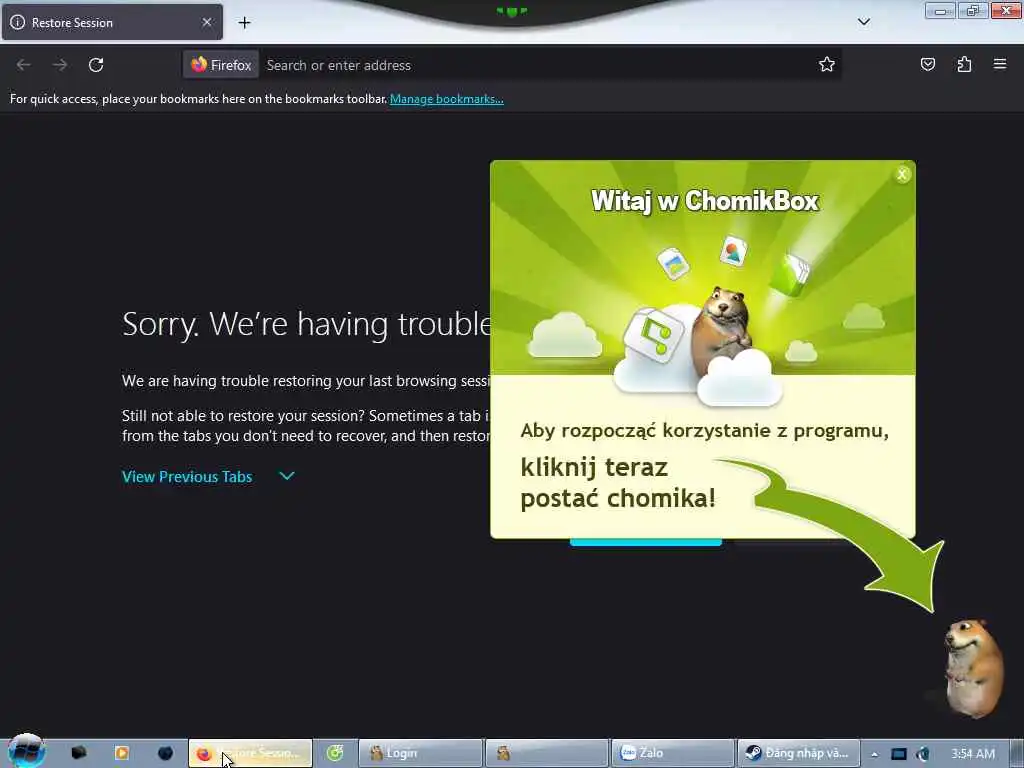
Task: Click the monitor icon in system tray
Action: pyautogui.click(x=899, y=754)
